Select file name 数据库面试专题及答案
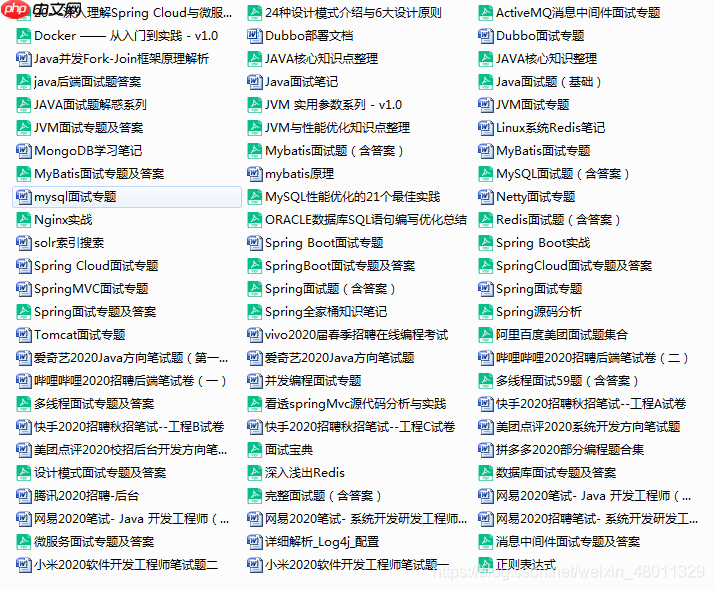 (x=556, y=473)
